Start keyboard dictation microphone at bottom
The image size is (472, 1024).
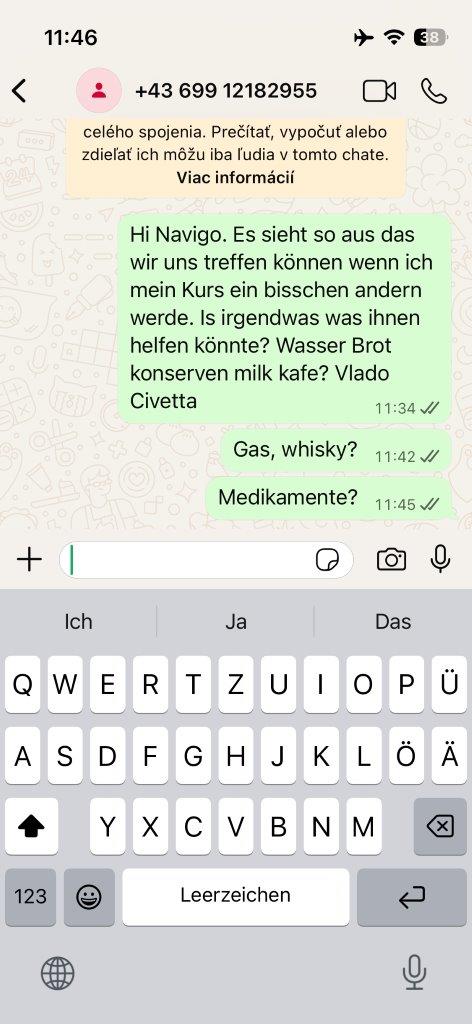tap(414, 974)
